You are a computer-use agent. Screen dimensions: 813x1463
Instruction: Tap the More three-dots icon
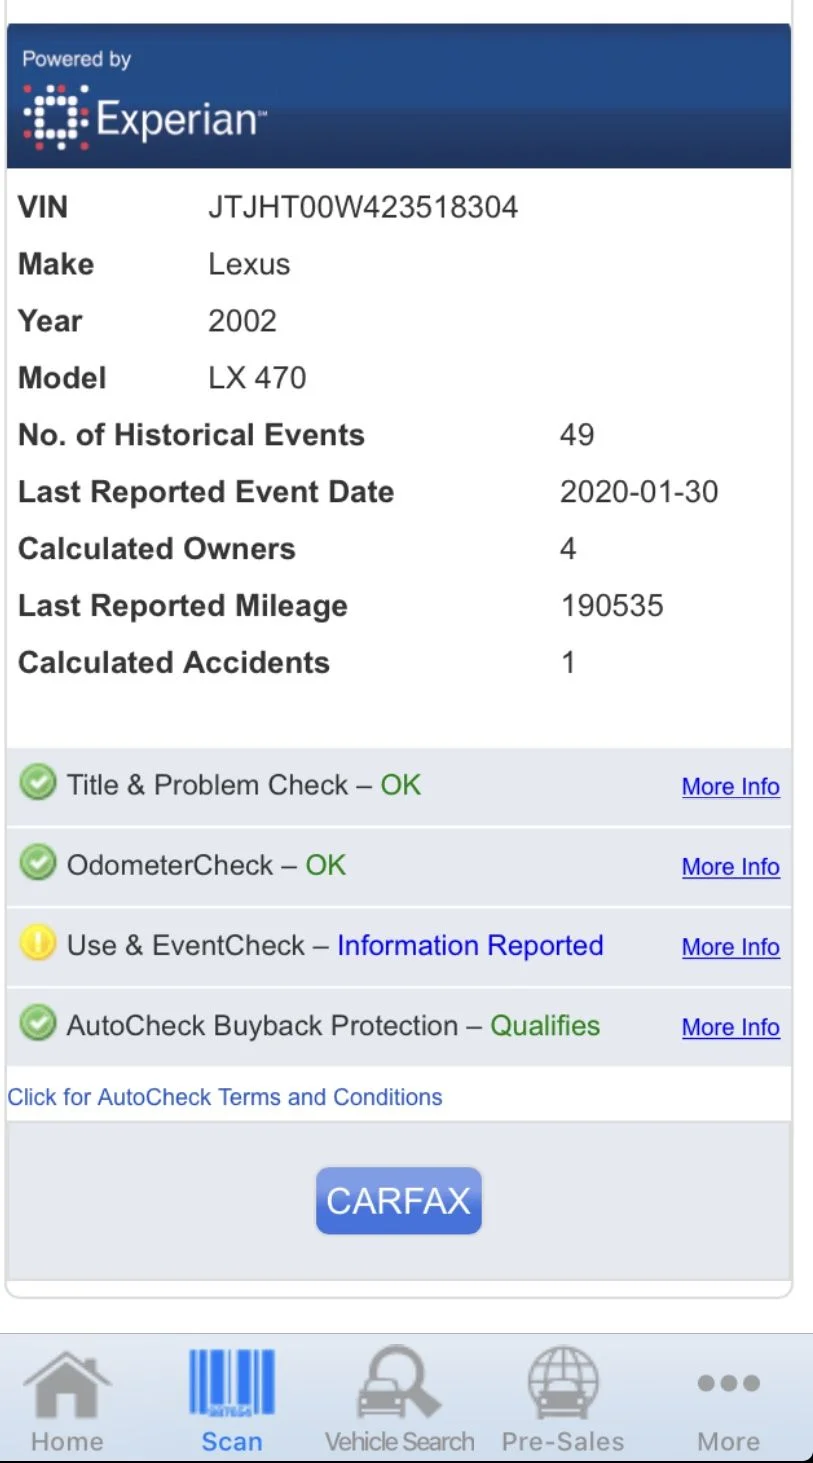click(729, 1384)
